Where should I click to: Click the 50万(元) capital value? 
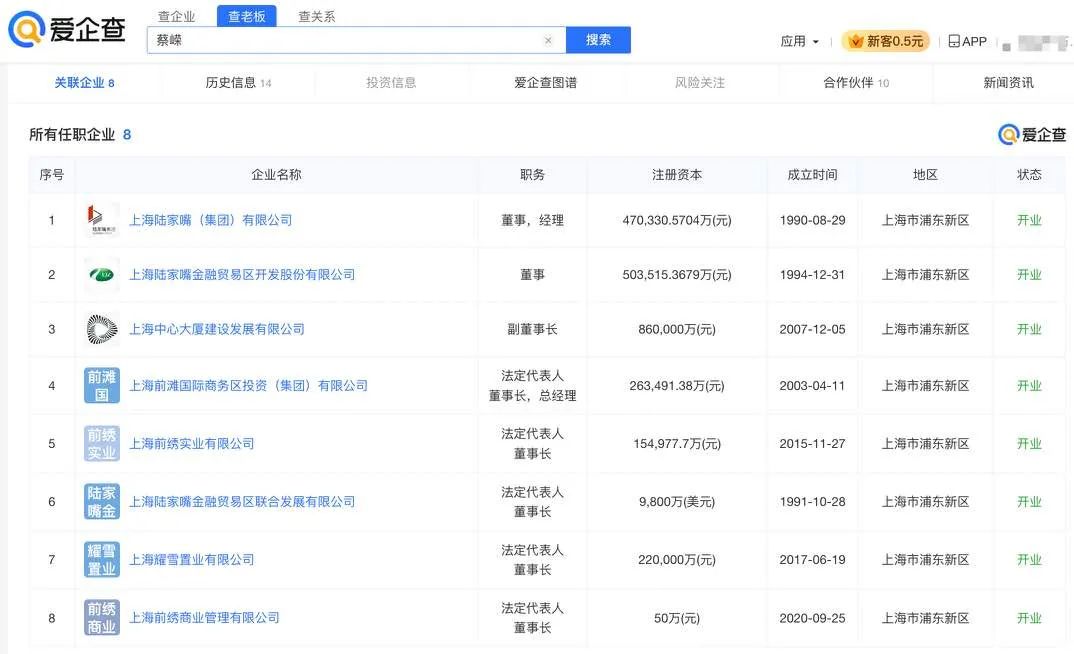click(677, 618)
